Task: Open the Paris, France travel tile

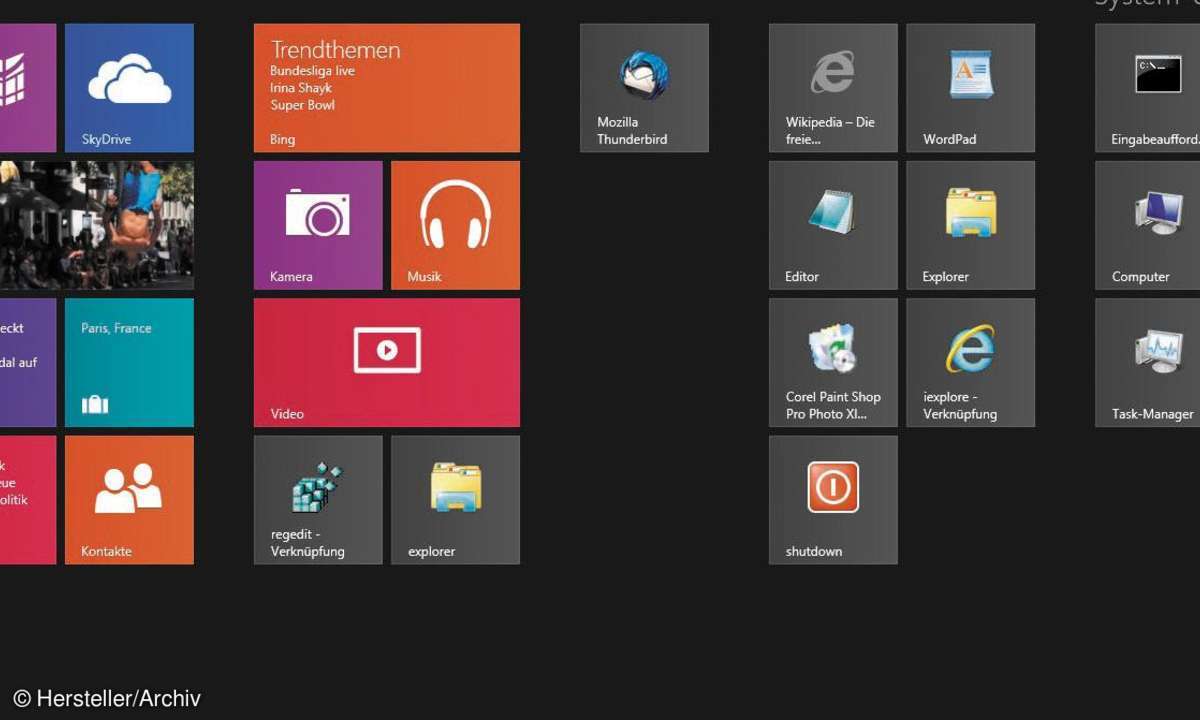Action: click(x=129, y=362)
